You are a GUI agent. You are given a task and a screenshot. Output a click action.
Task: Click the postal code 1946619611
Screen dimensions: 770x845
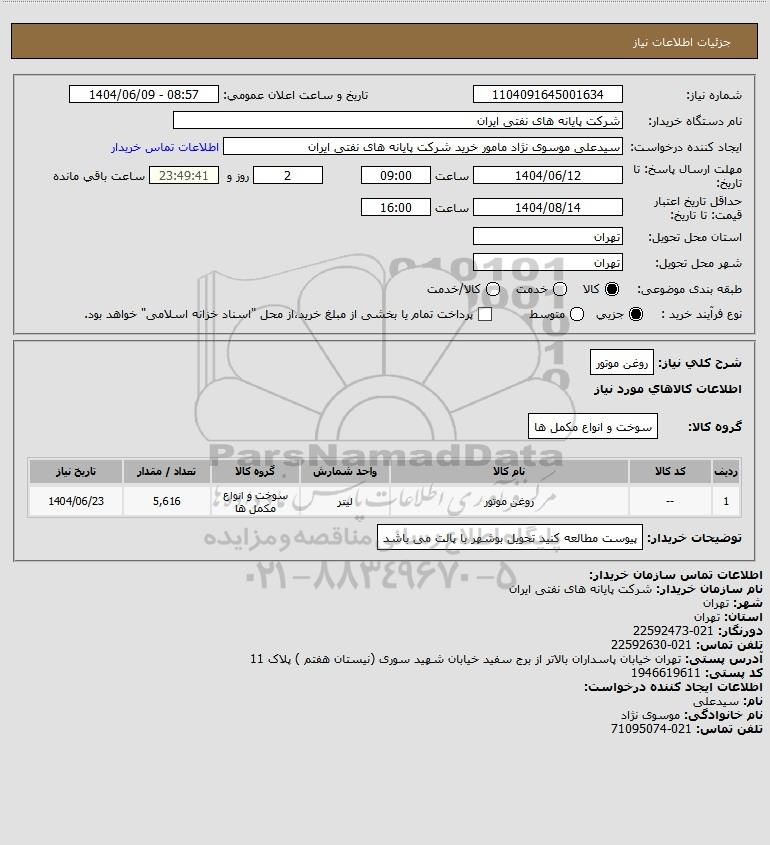click(x=665, y=673)
